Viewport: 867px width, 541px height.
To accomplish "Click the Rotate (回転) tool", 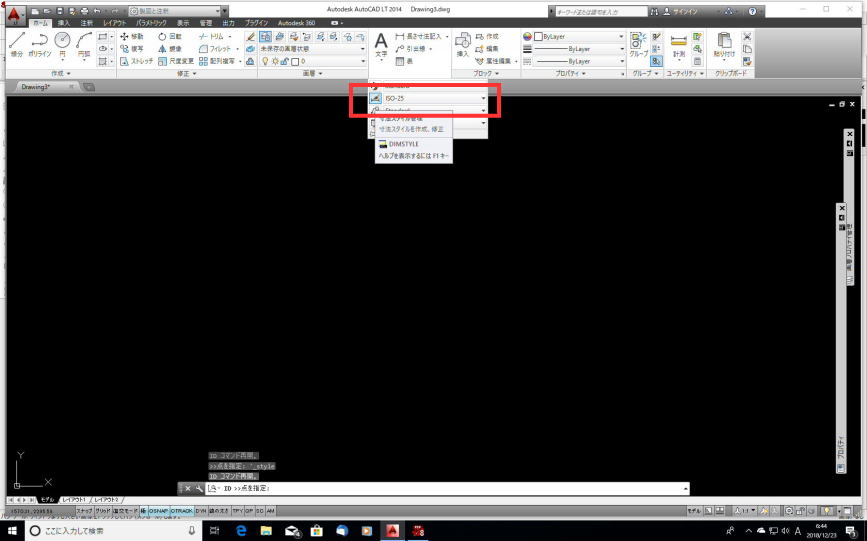I will click(x=170, y=37).
